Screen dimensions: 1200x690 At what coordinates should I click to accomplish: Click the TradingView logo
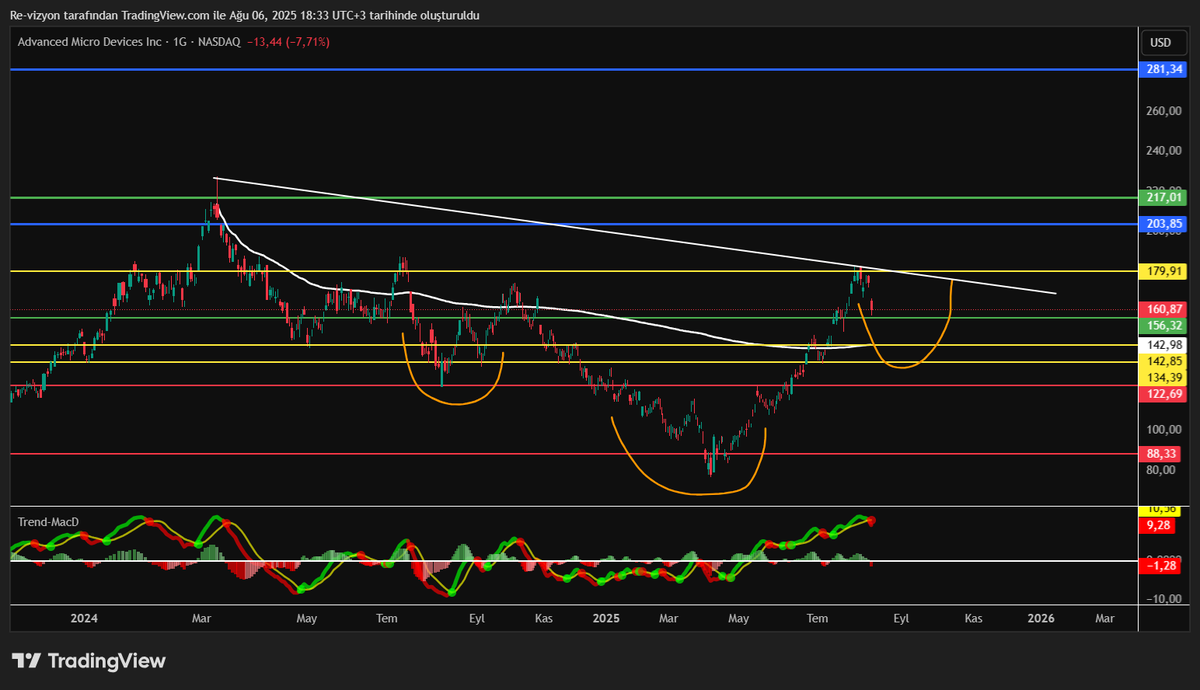point(88,661)
